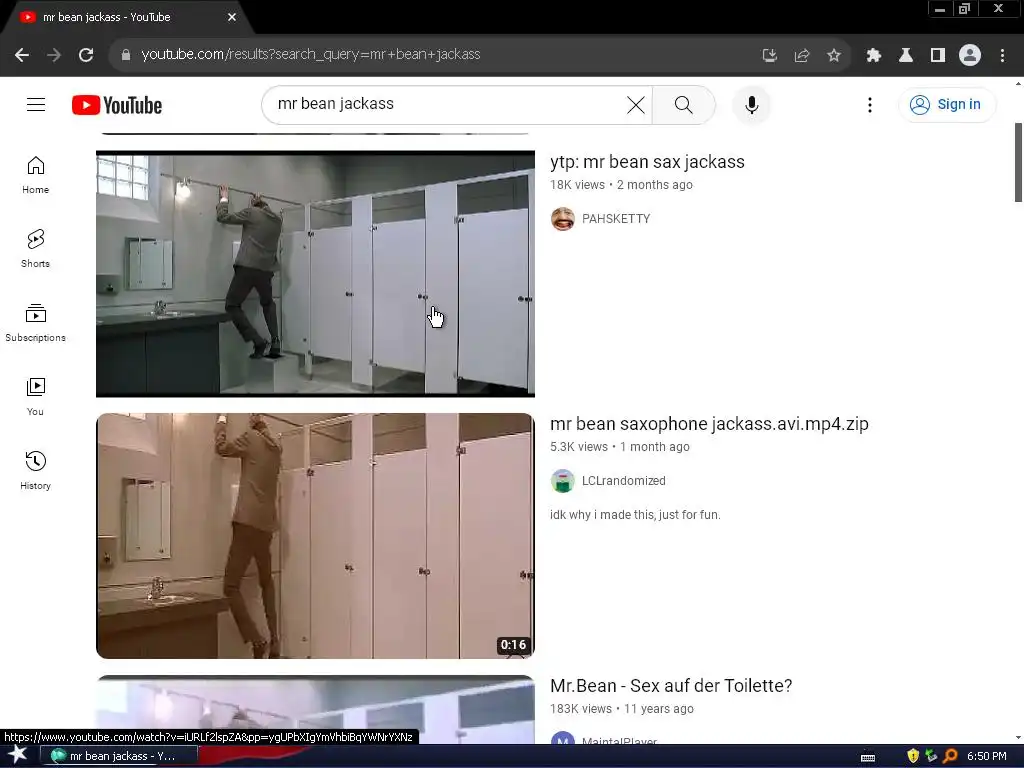Click the Sign in button

pos(947,104)
